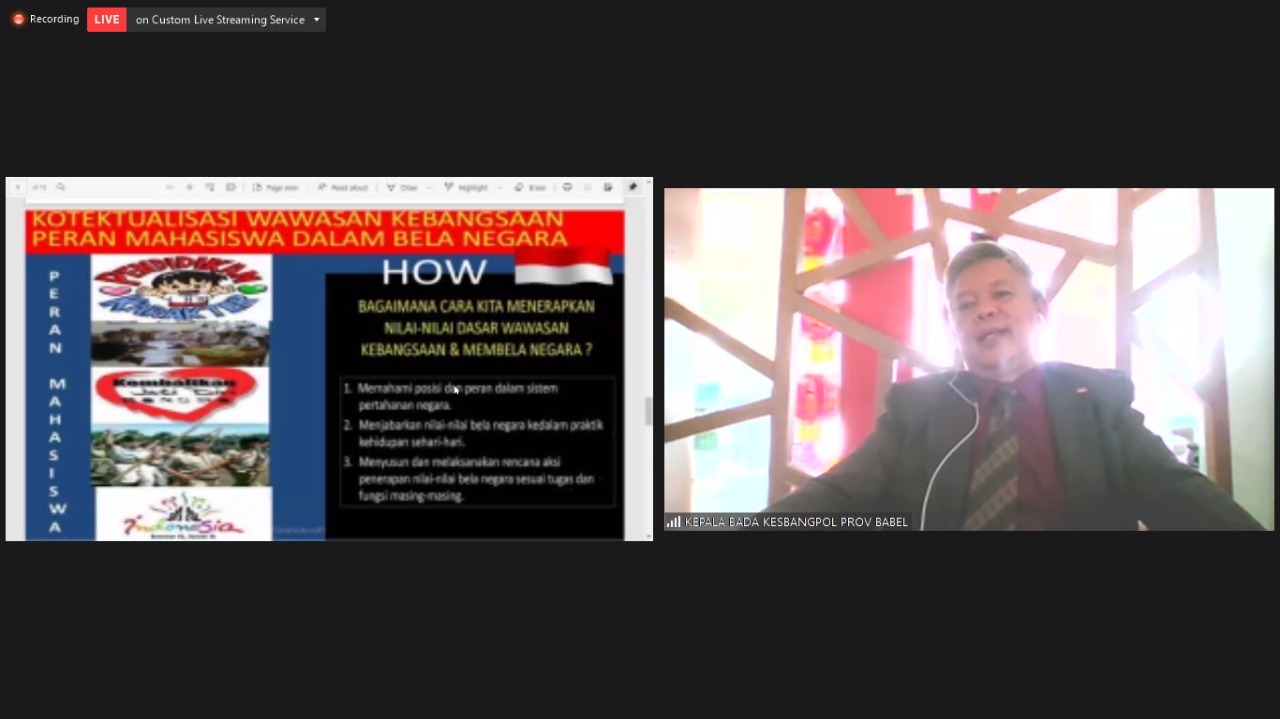
Task: Click the print icon in PDF toolbar
Action: pyautogui.click(x=567, y=187)
